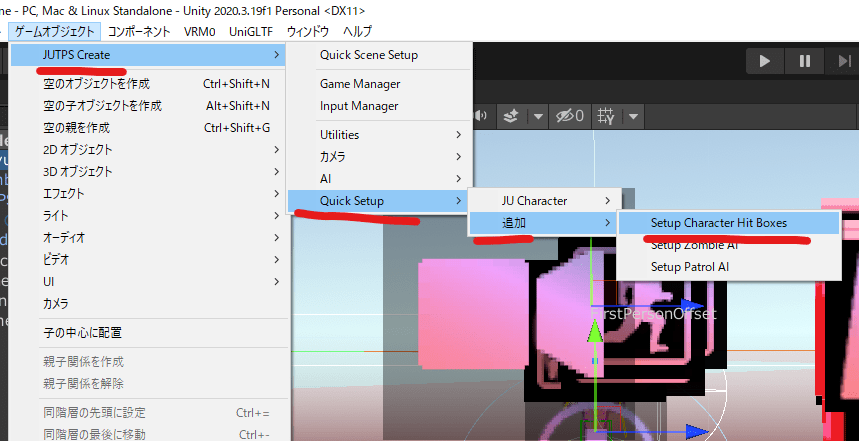Click Quick Scene Setup entry
The height and width of the screenshot is (441, 859).
369,55
